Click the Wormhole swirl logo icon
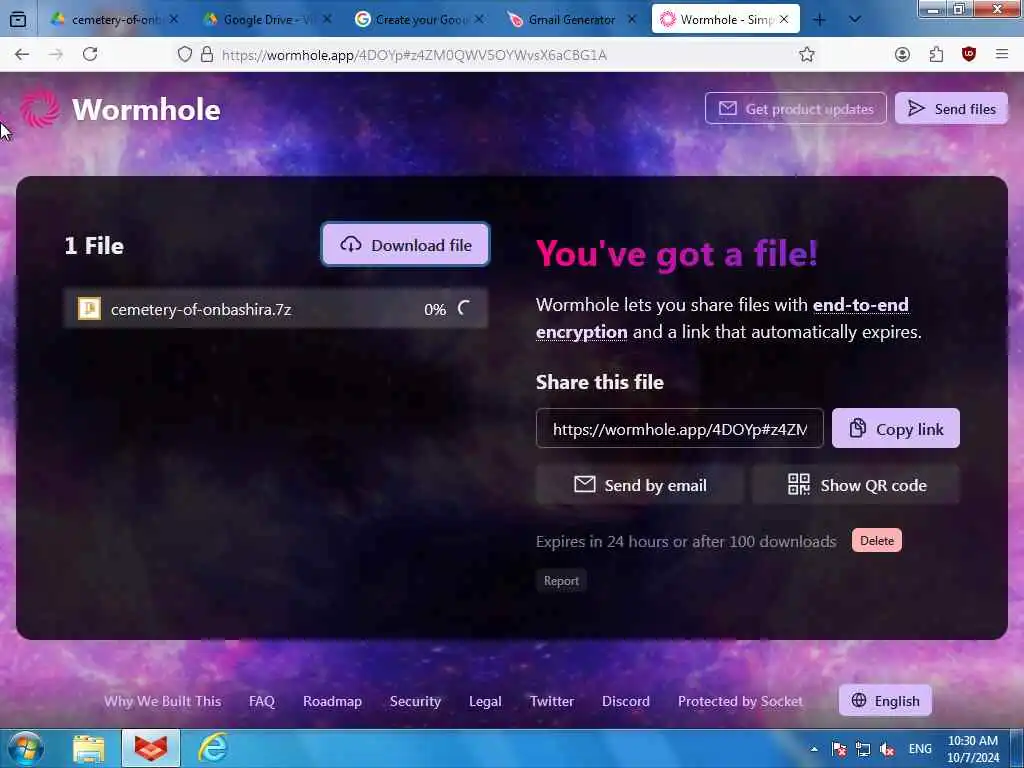 pyautogui.click(x=39, y=108)
